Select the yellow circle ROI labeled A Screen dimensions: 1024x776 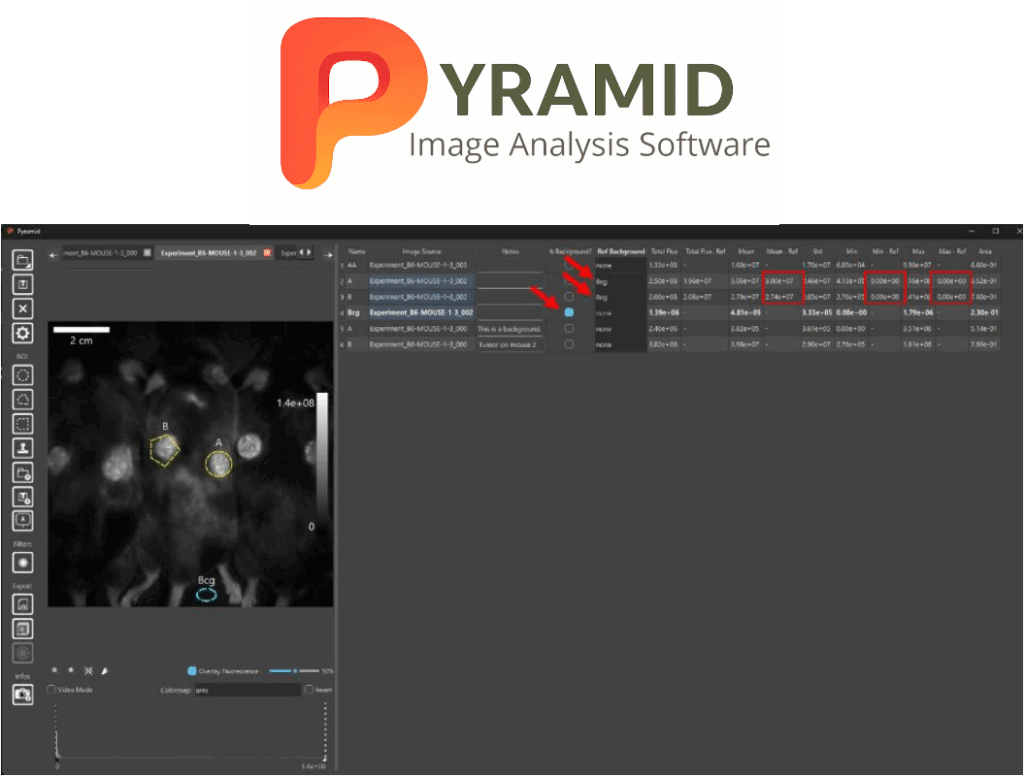[218, 464]
